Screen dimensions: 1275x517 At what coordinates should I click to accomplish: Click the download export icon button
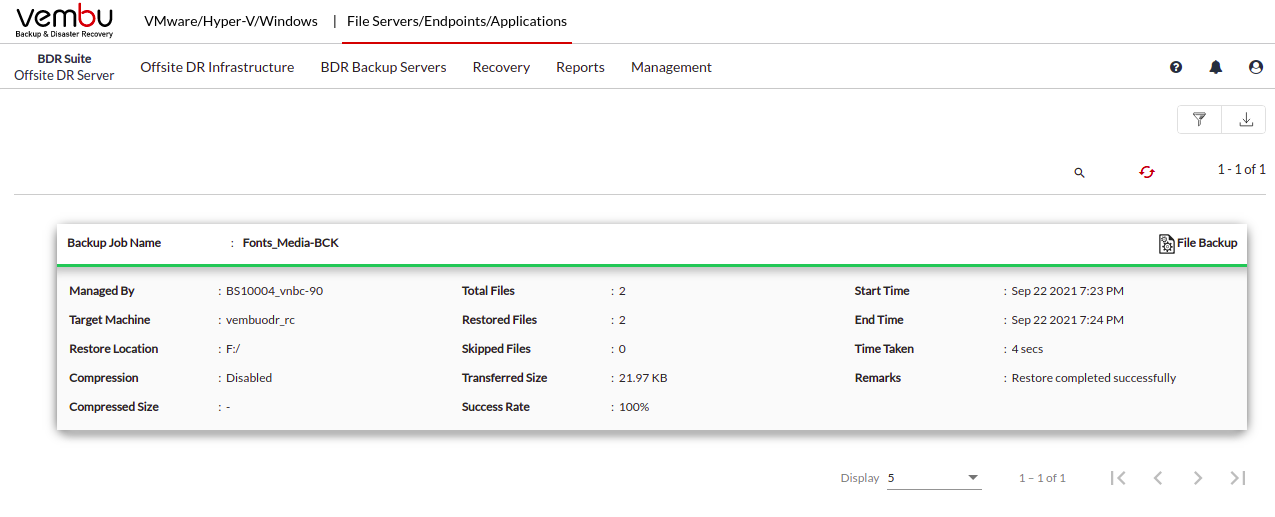(x=1246, y=119)
